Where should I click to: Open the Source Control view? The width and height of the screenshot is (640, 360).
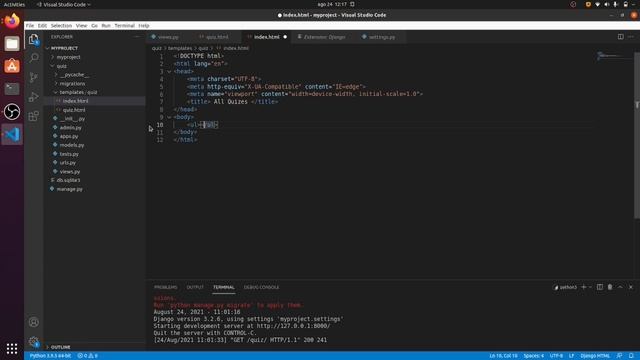coord(34,77)
